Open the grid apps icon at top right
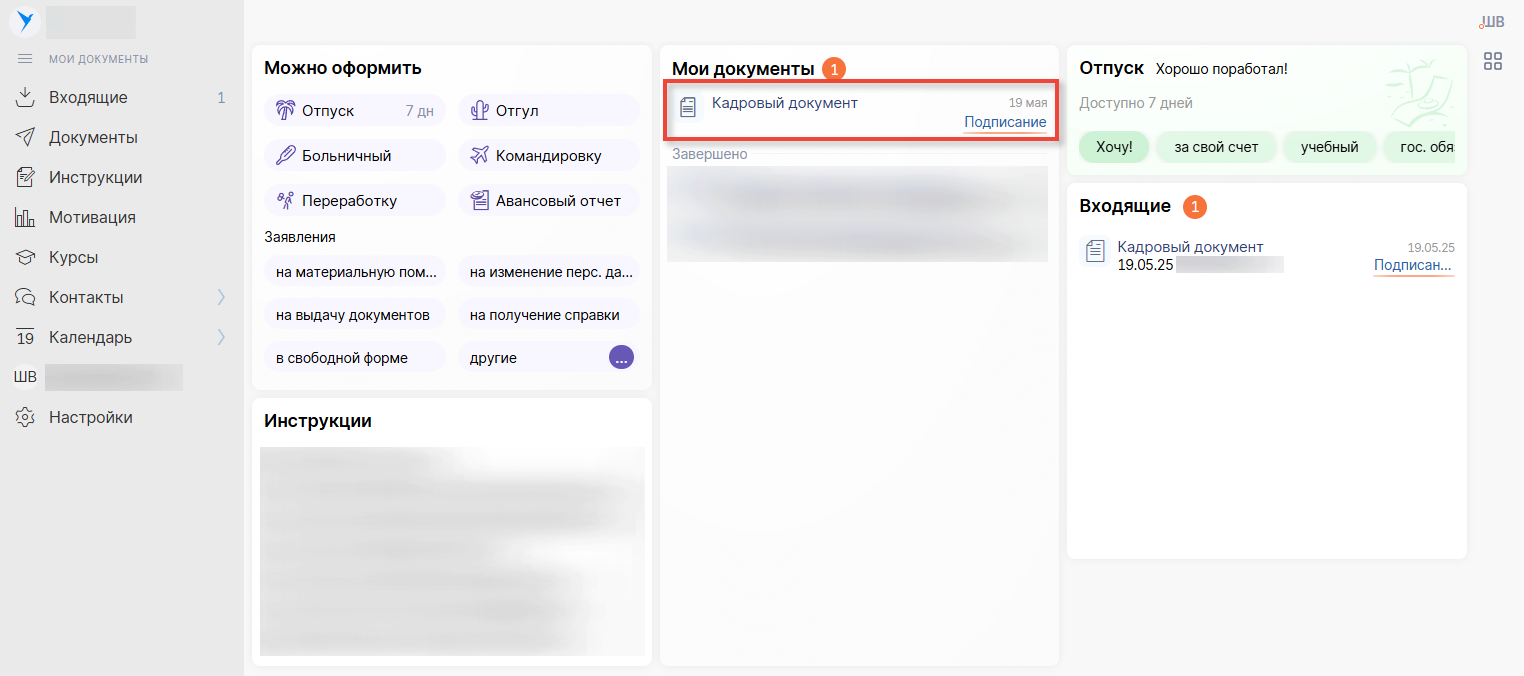 [x=1492, y=61]
